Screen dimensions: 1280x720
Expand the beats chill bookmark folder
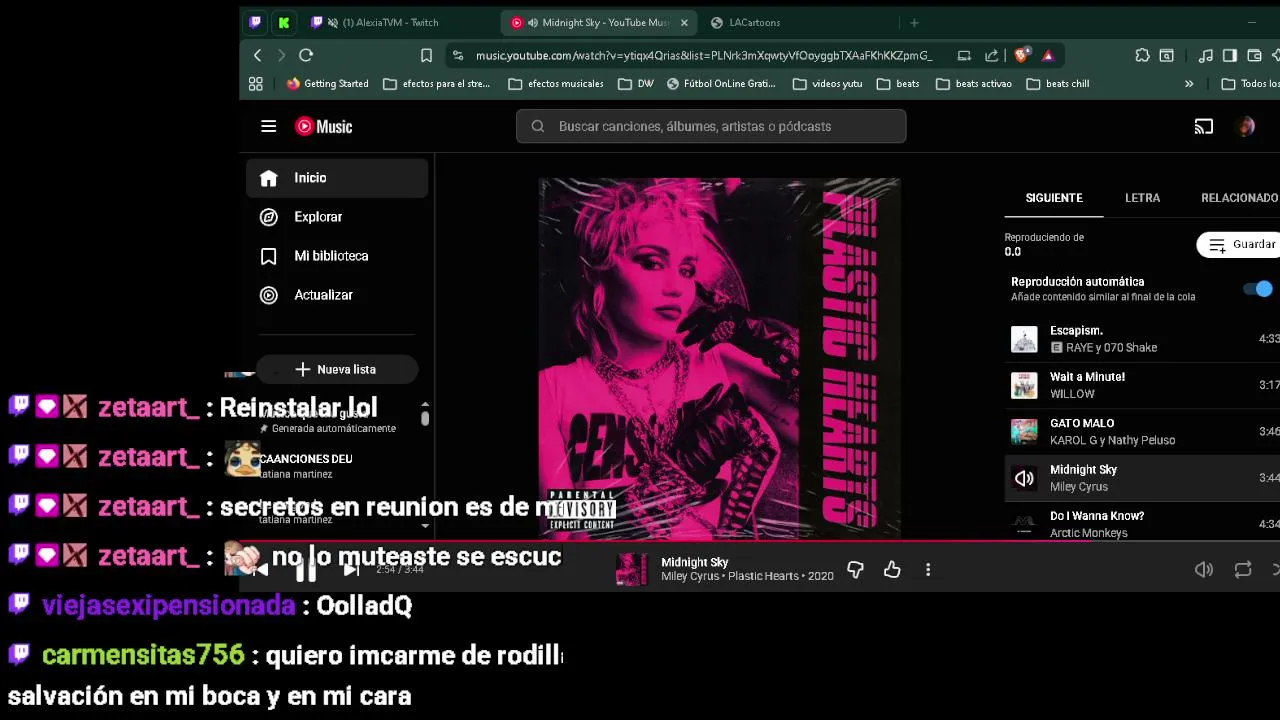point(1058,84)
